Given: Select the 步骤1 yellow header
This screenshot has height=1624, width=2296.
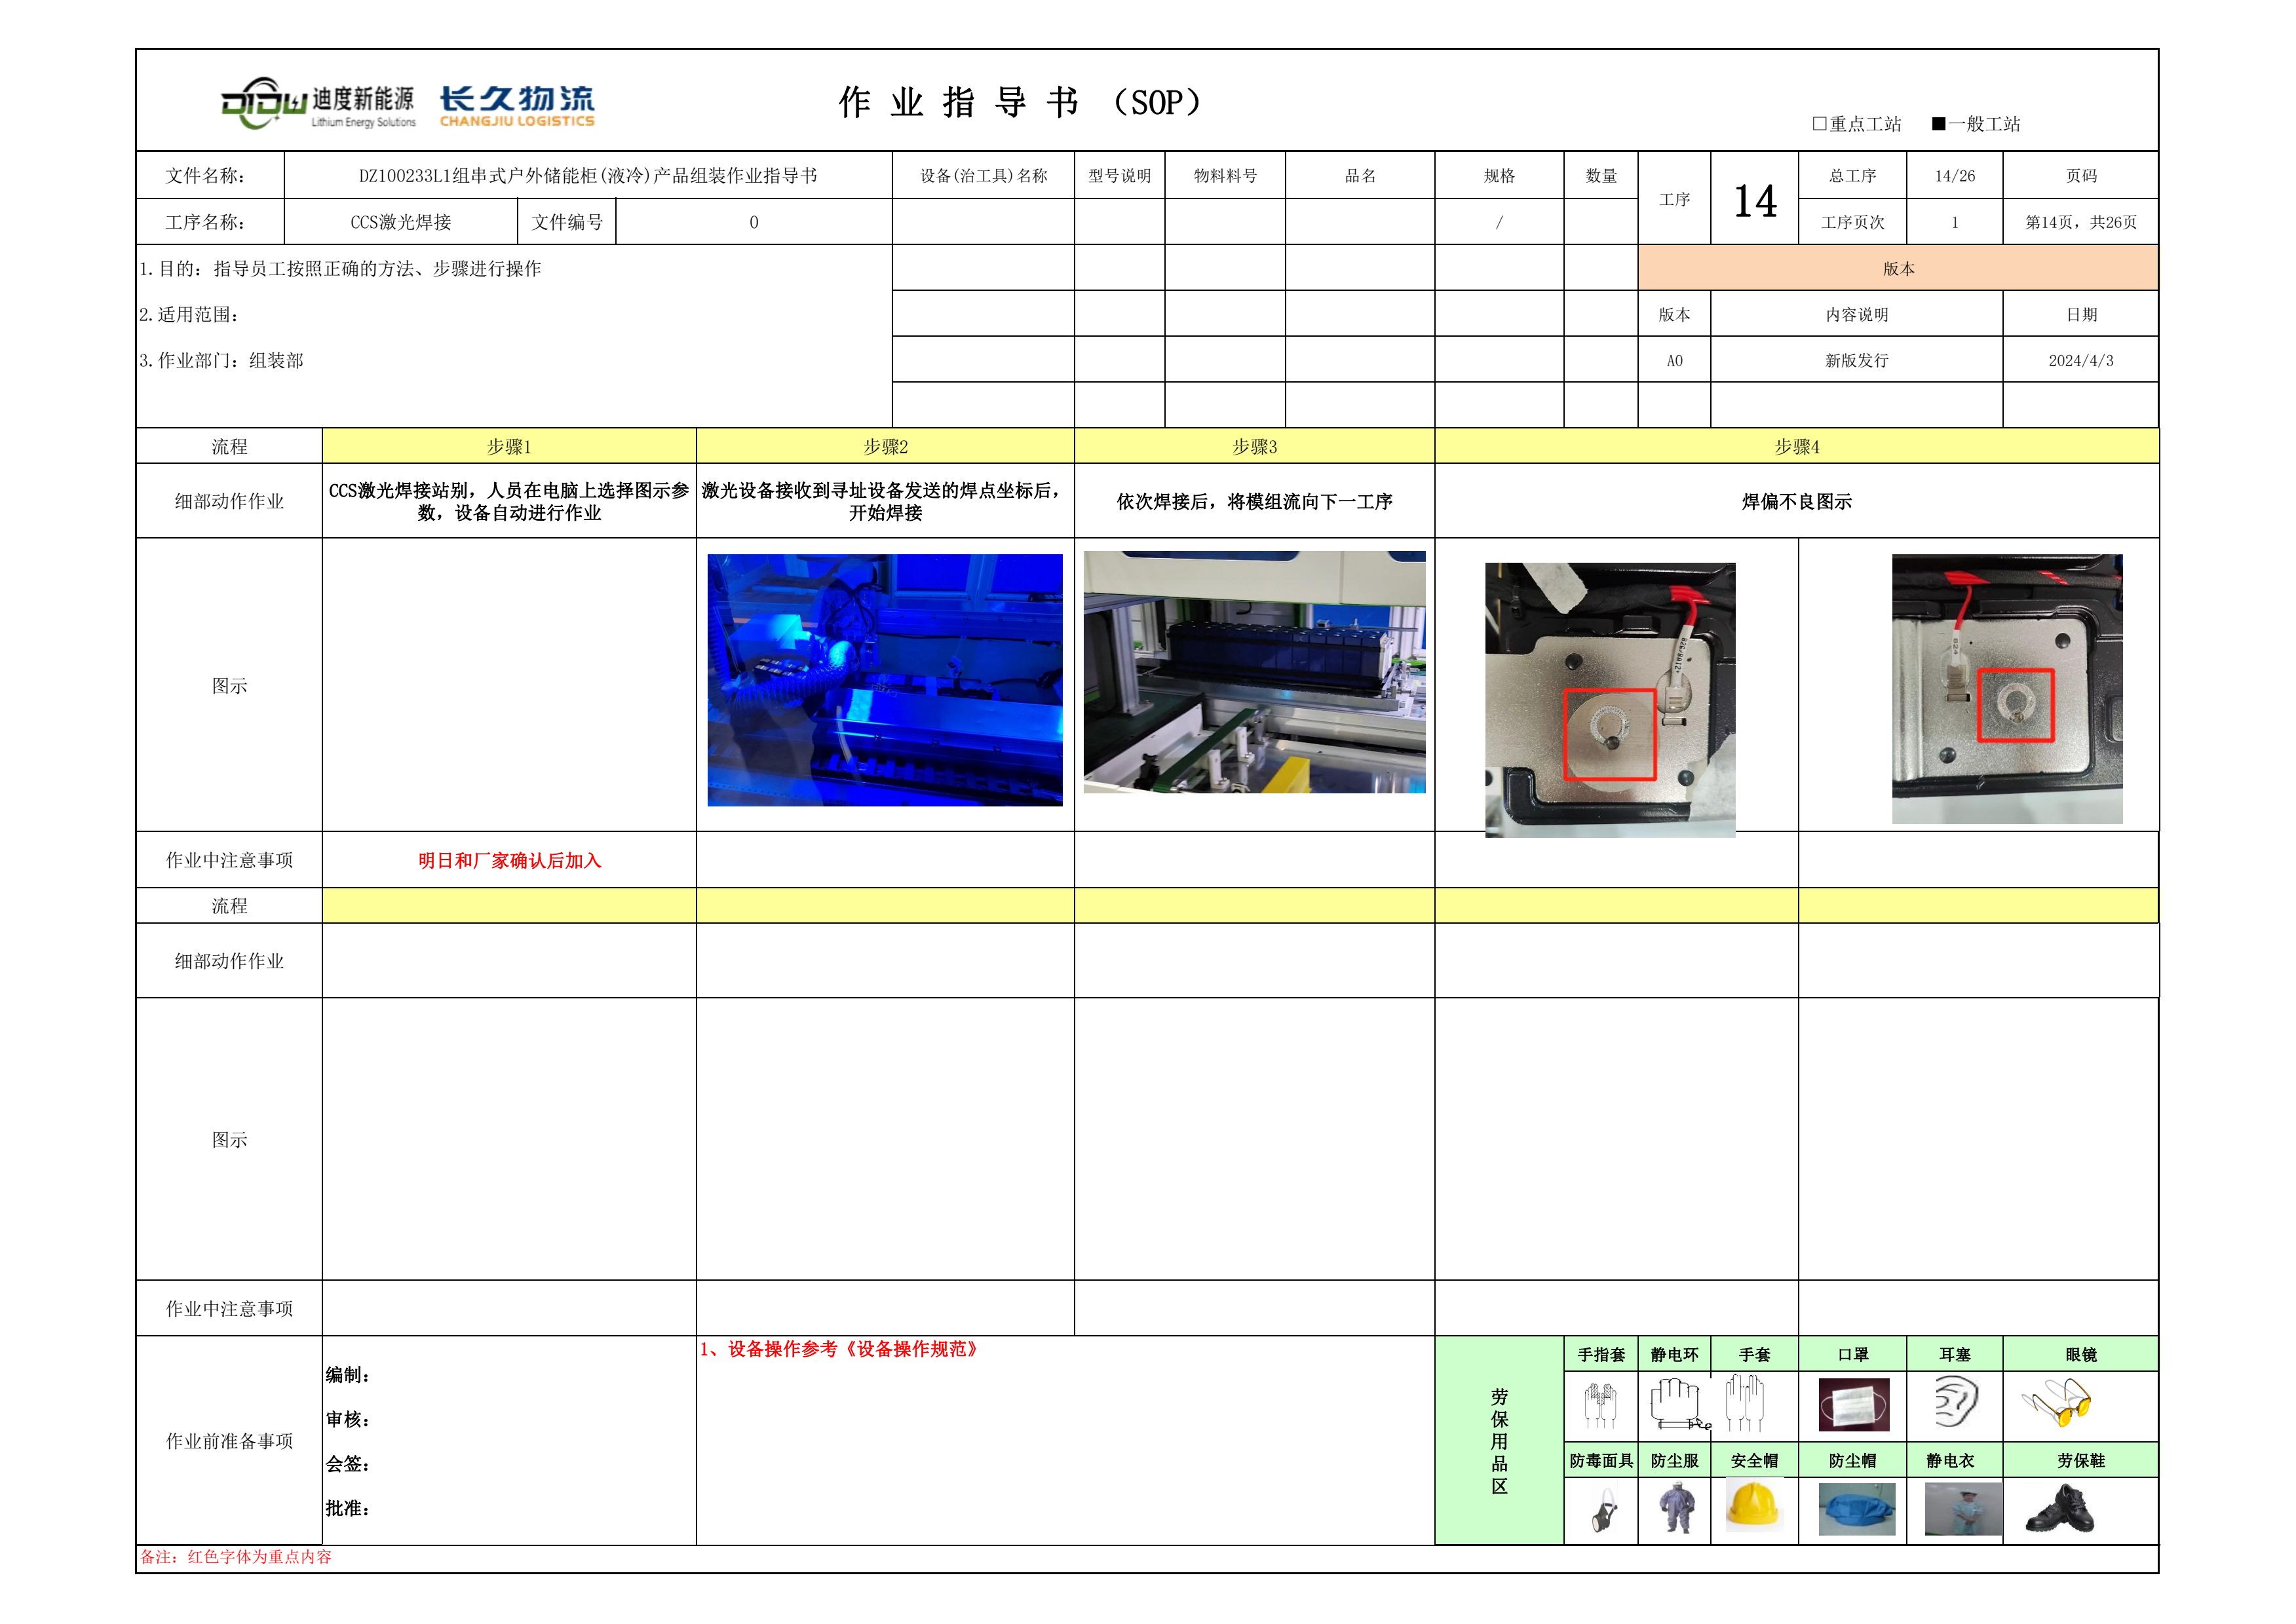Looking at the screenshot, I should (x=508, y=447).
